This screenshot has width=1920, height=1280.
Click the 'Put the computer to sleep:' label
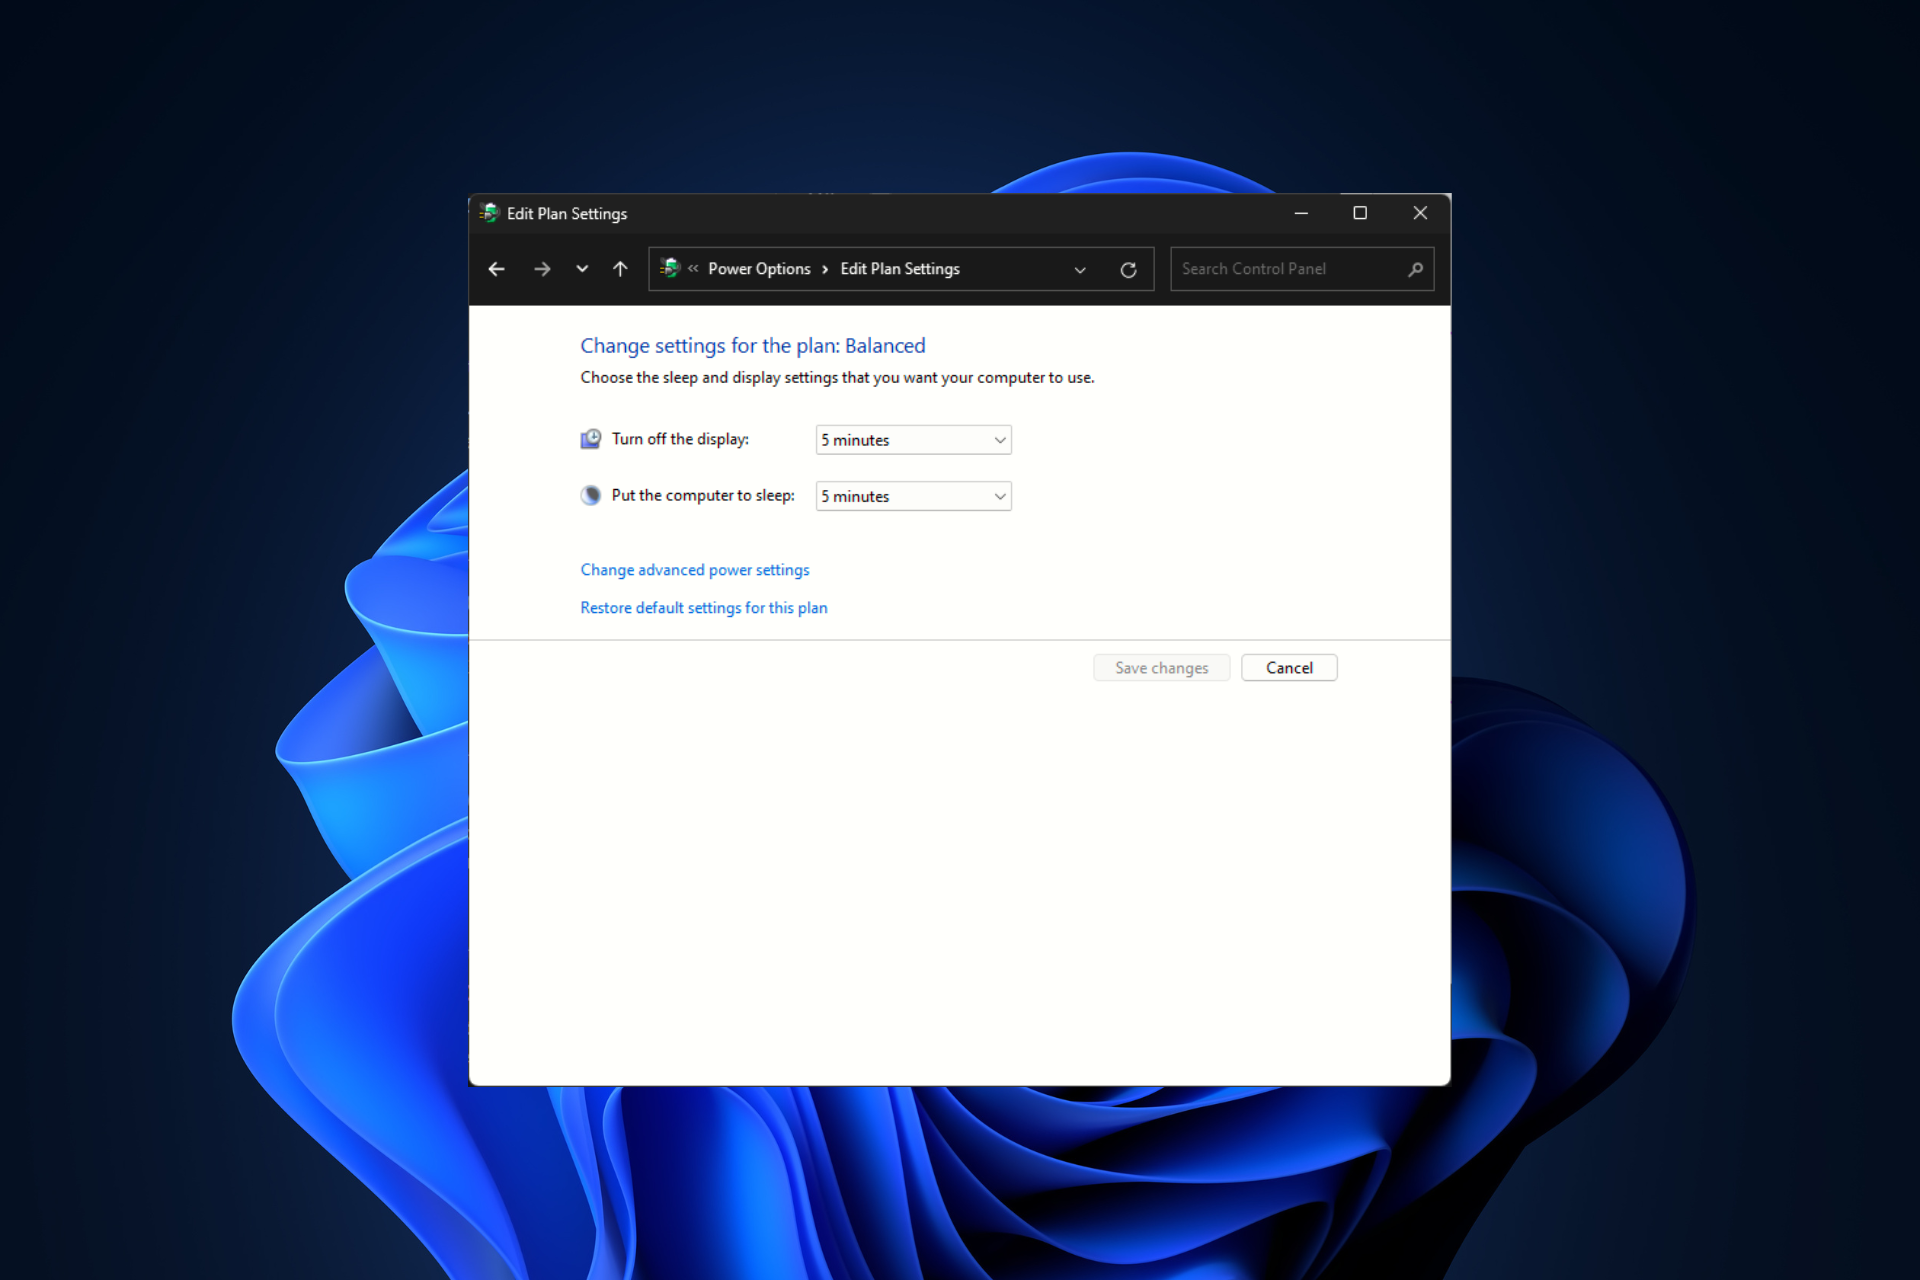pos(703,495)
